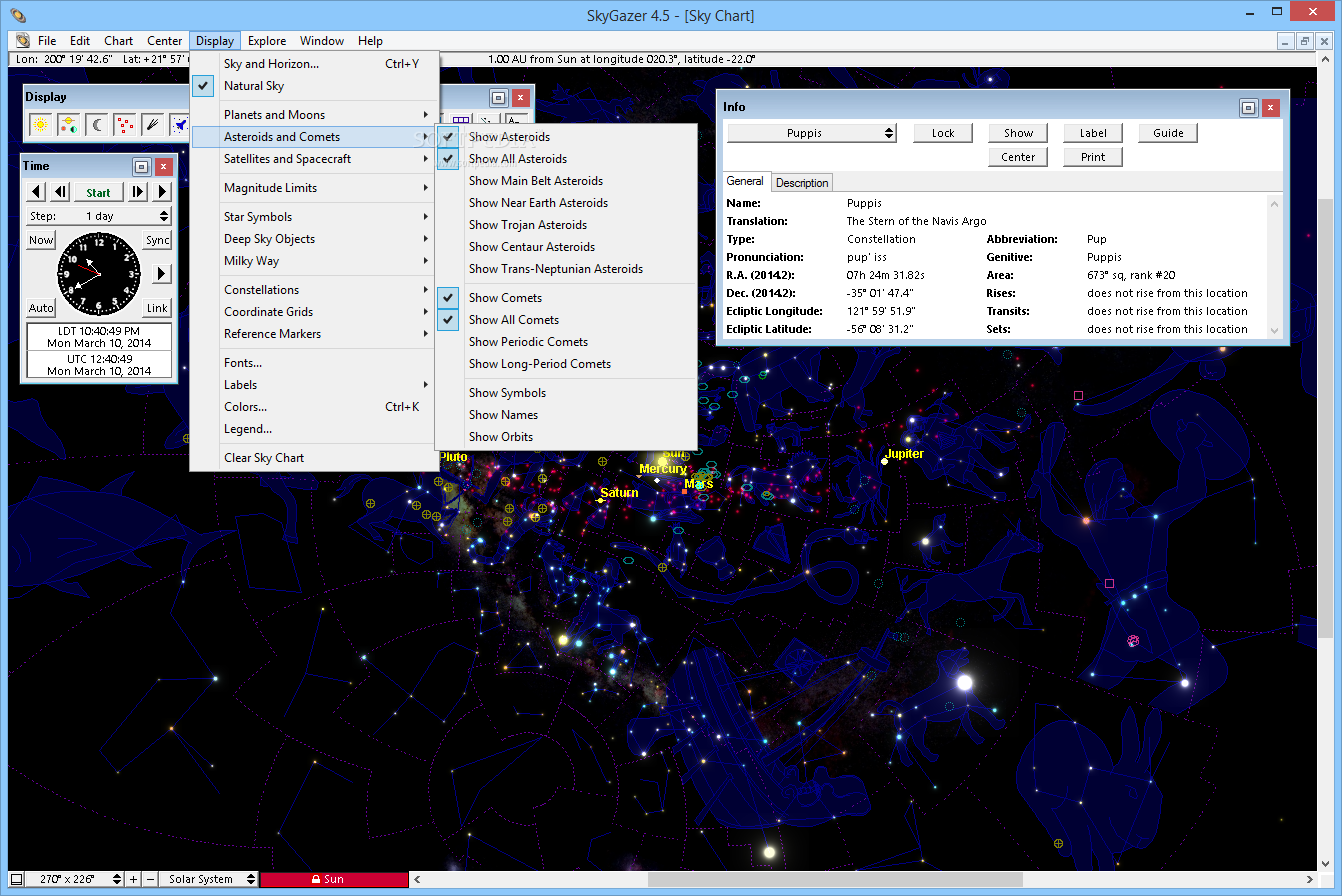Open the File menu
This screenshot has height=896, width=1342.
47,41
